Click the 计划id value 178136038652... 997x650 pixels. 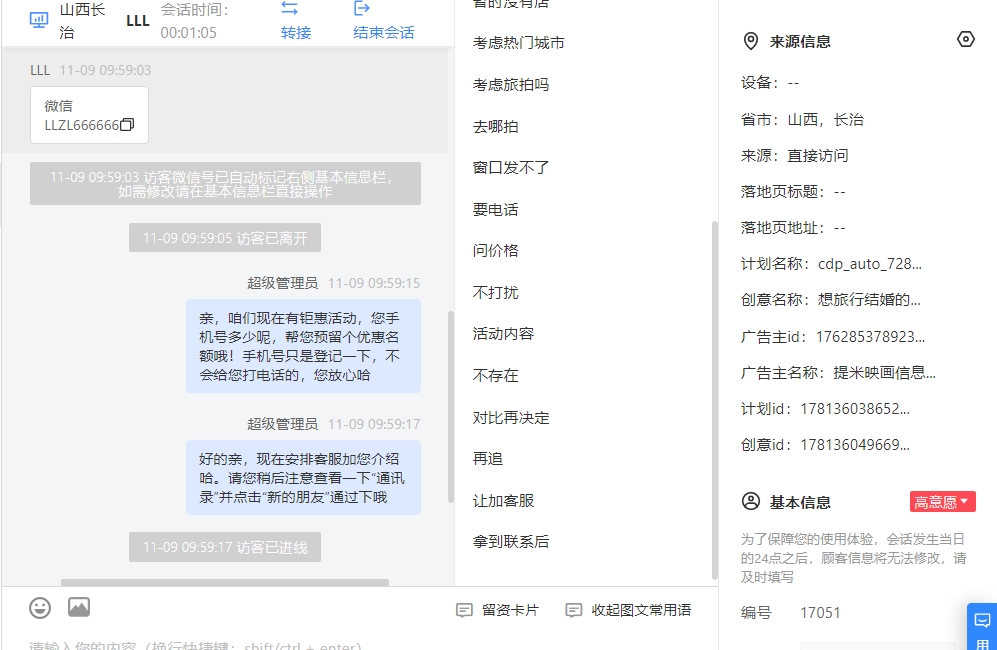coord(855,409)
